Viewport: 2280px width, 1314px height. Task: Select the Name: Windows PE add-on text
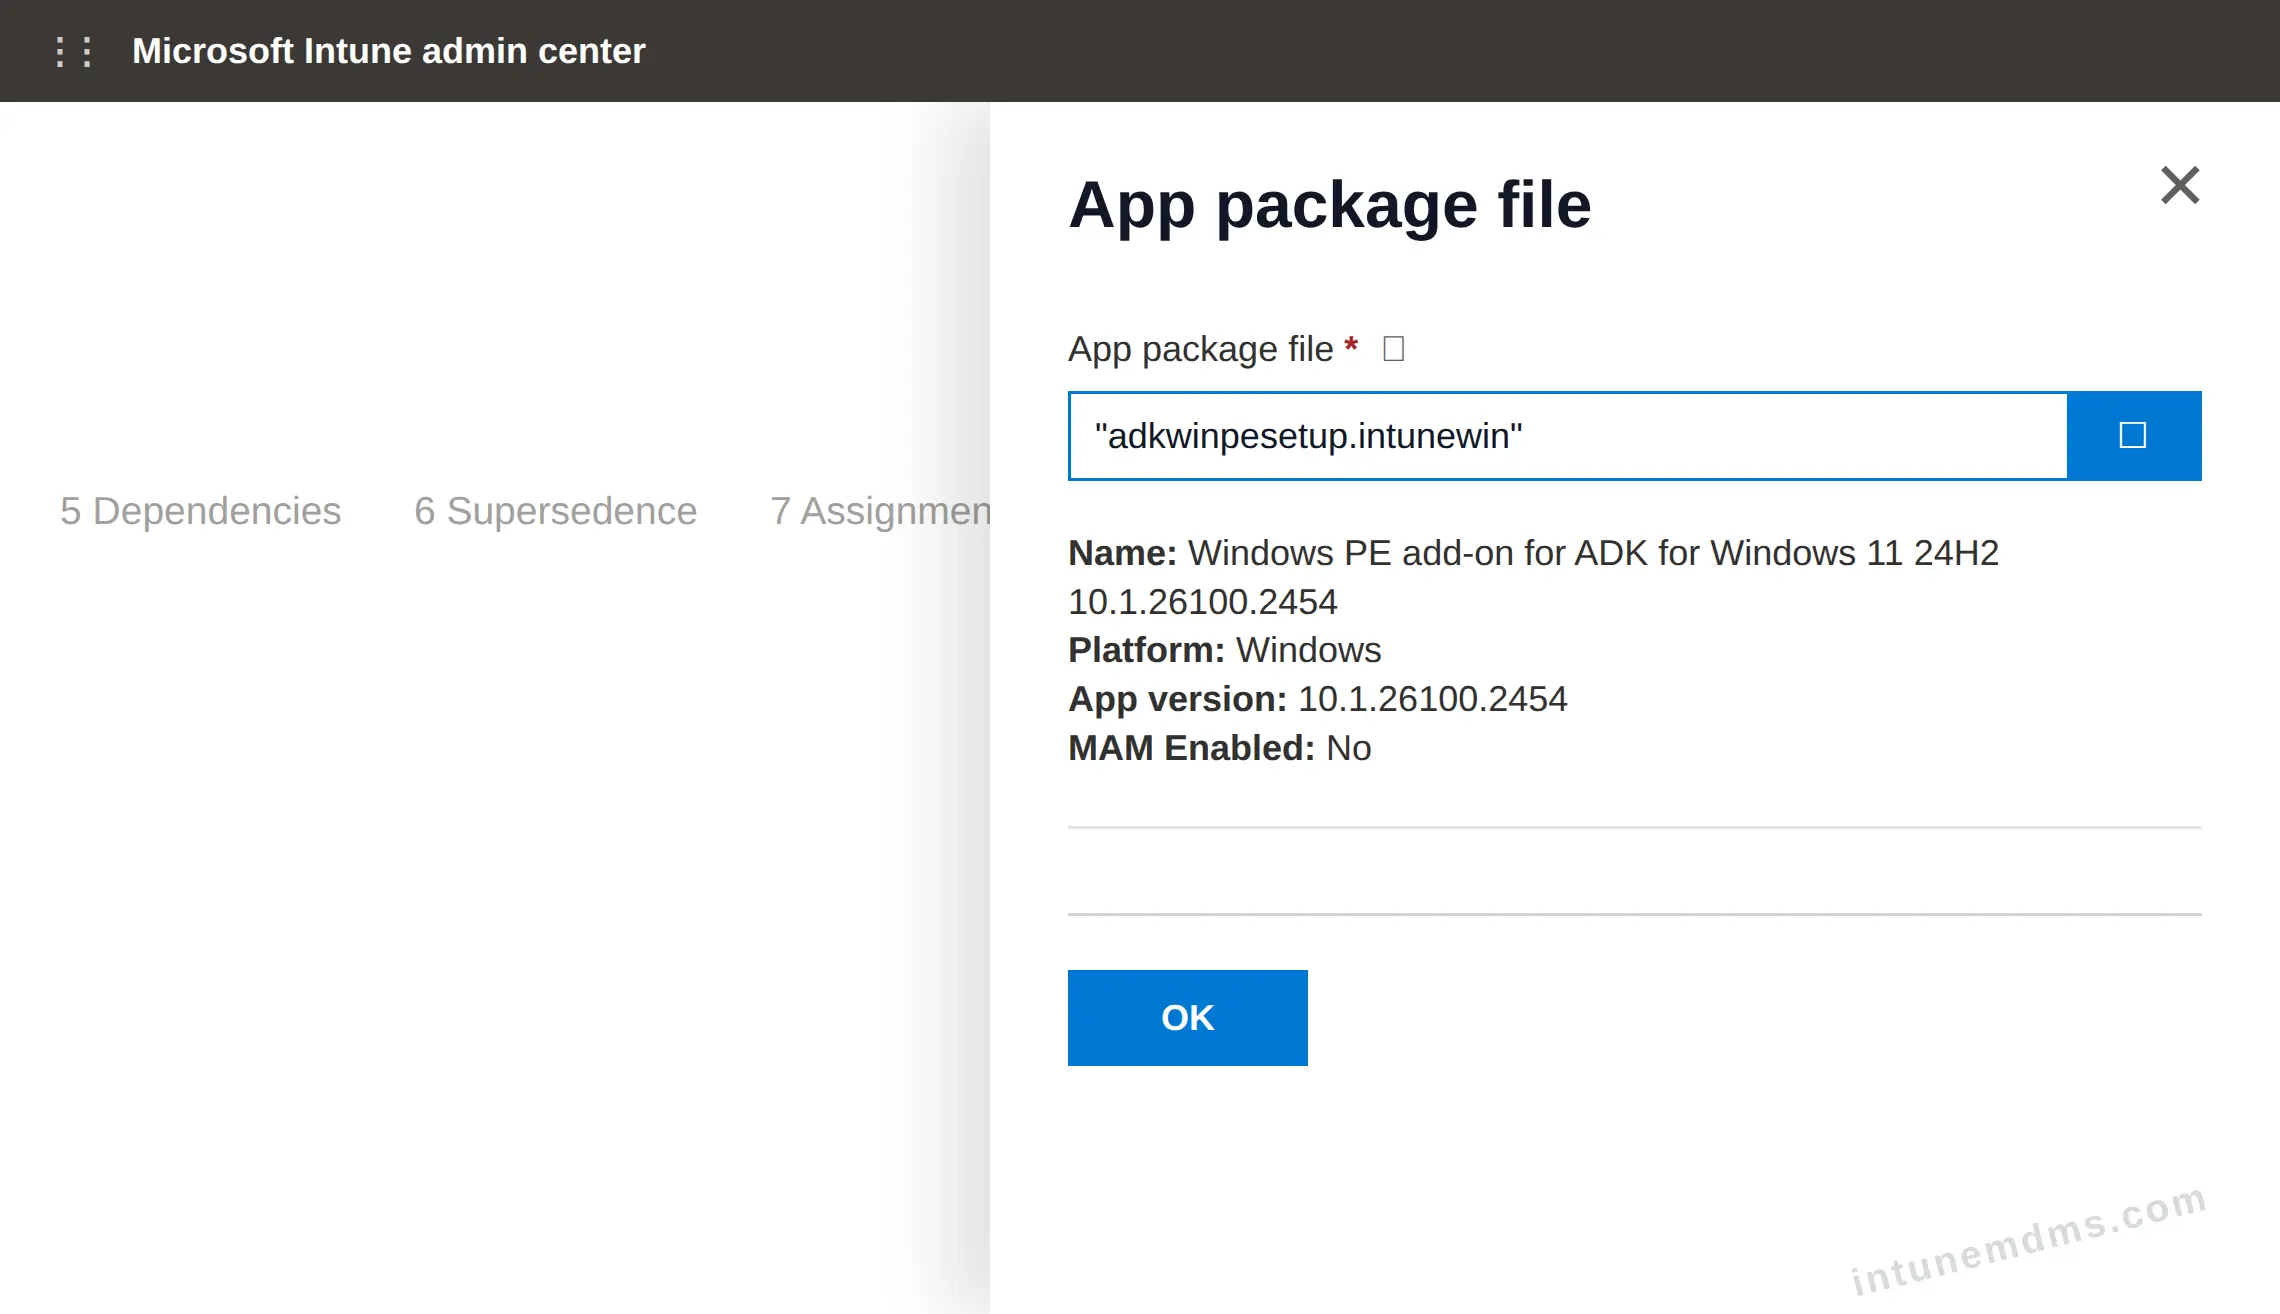1533,577
